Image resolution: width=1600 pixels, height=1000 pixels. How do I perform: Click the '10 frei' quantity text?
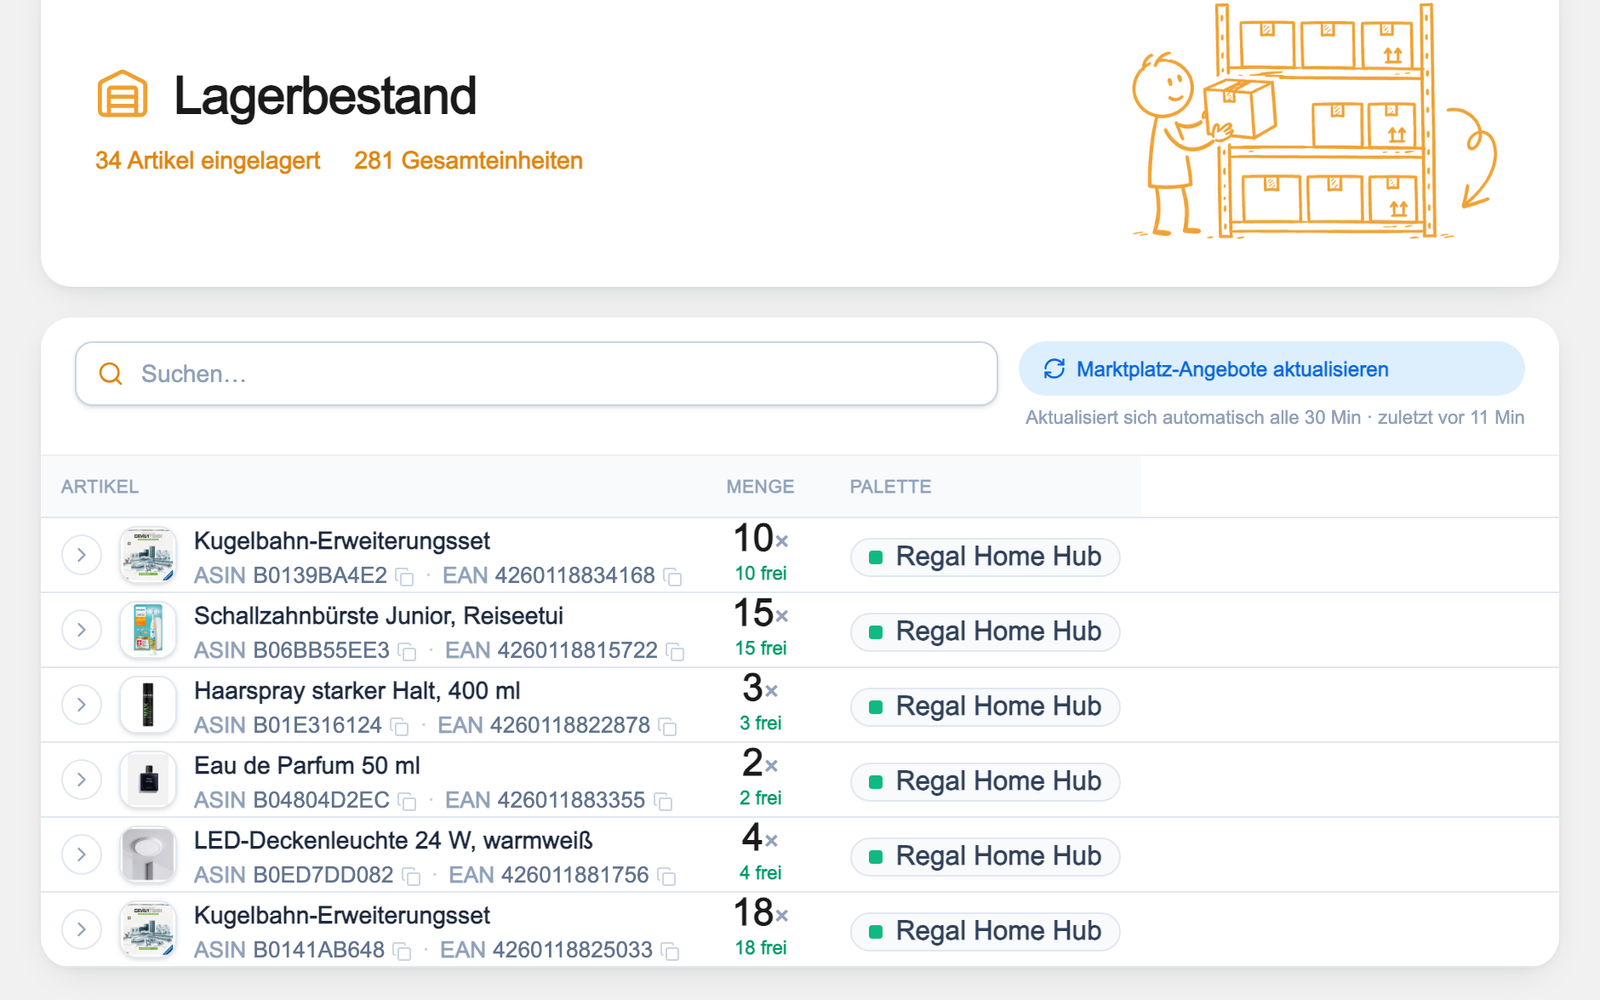coord(761,573)
